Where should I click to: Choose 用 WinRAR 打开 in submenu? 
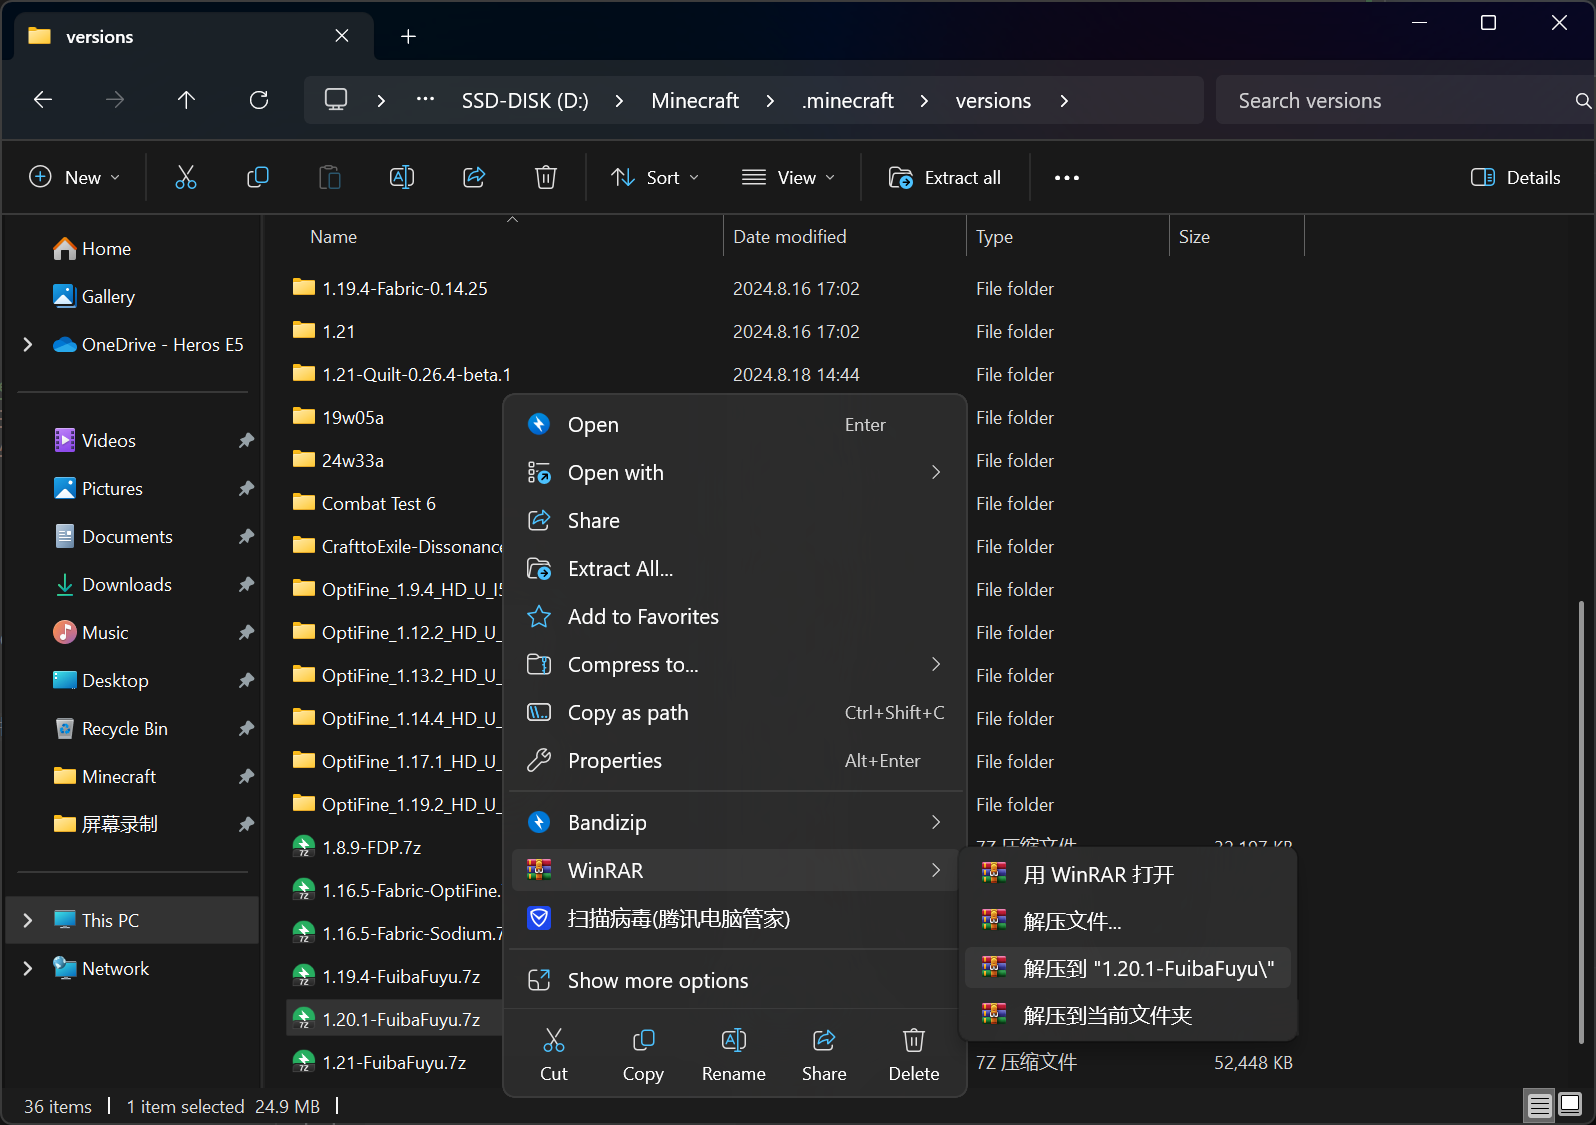1128,875
